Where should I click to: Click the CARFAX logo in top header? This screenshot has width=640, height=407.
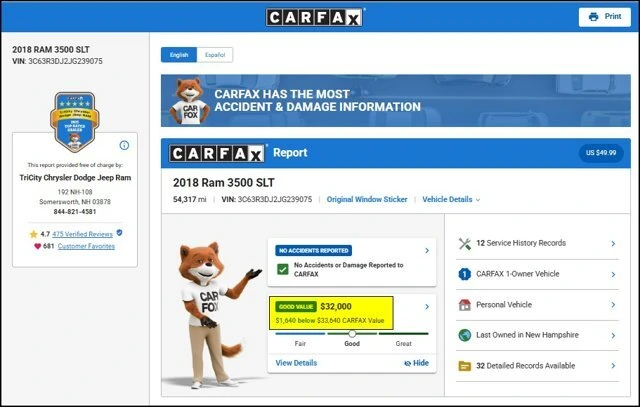(x=314, y=18)
